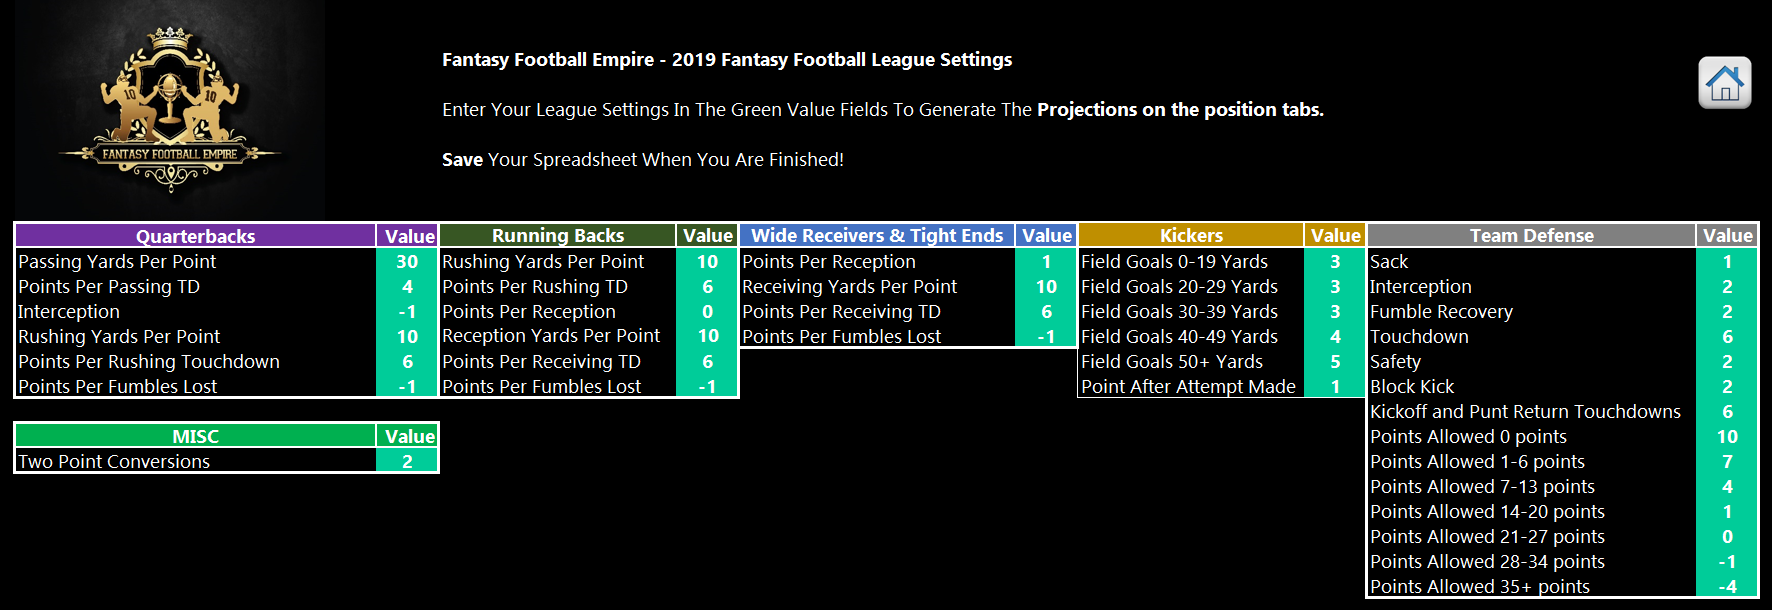Click the Home icon button
This screenshot has height=610, width=1772.
[1724, 83]
